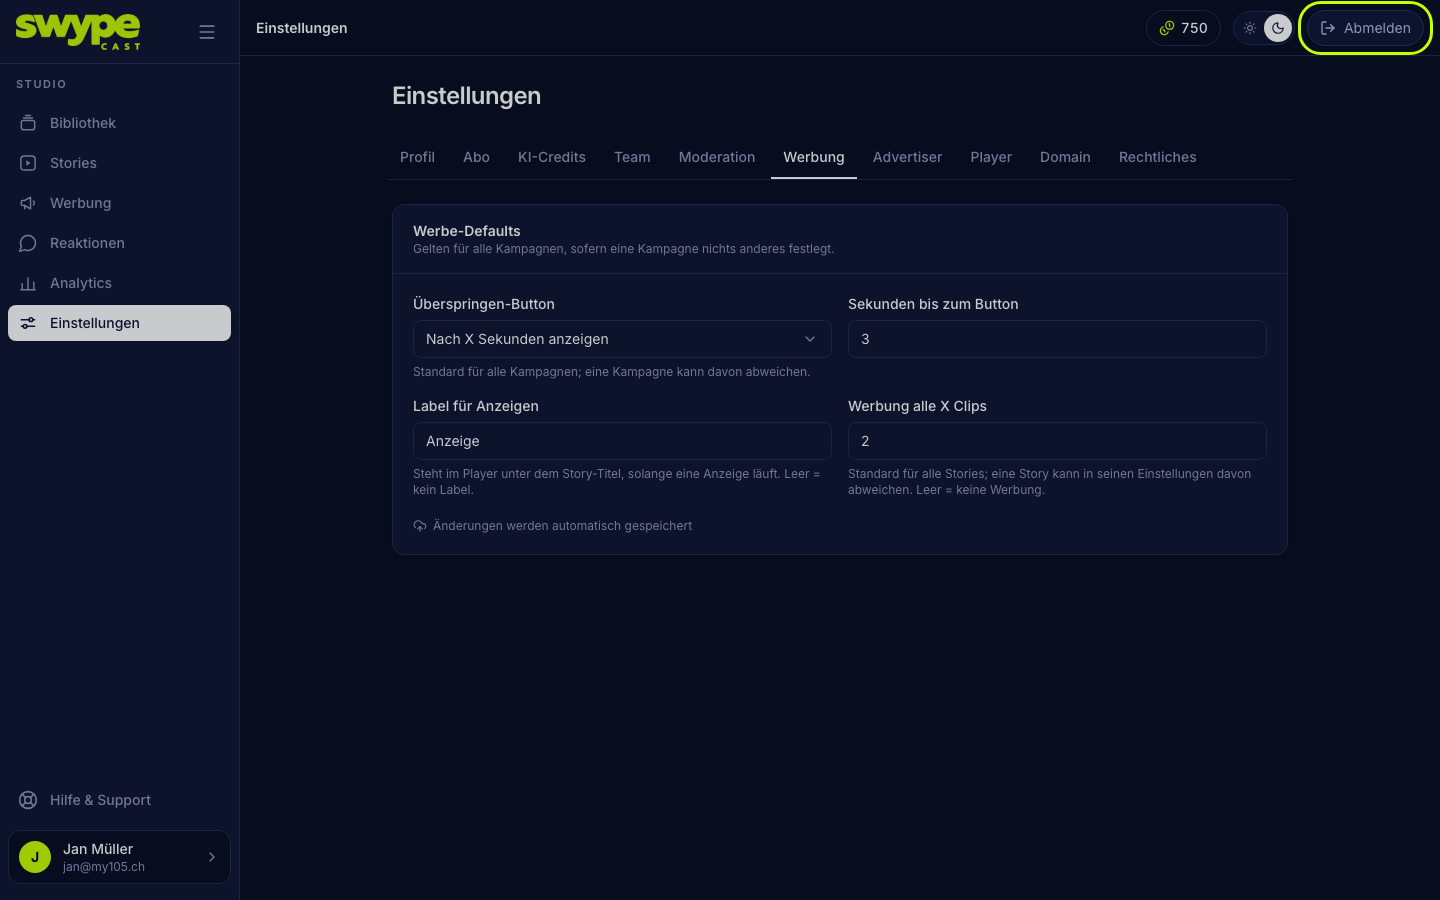The height and width of the screenshot is (900, 1440).
Task: Click the Einstellungen page heading
Action: coord(466,96)
